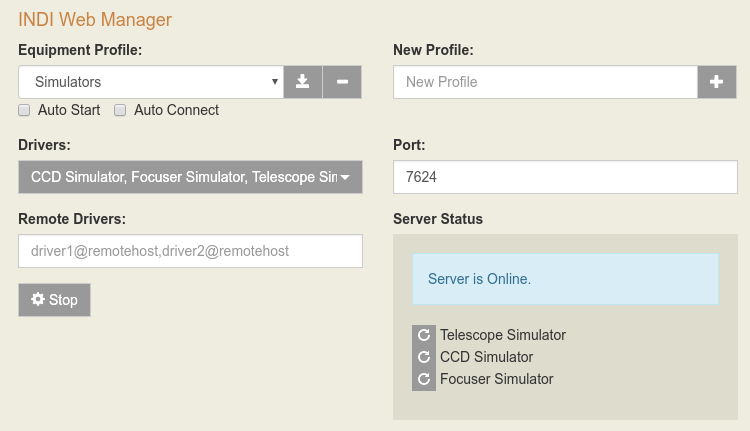Expand the Drivers selection dropdown
Viewport: 750px width, 431px height.
pyautogui.click(x=180, y=177)
